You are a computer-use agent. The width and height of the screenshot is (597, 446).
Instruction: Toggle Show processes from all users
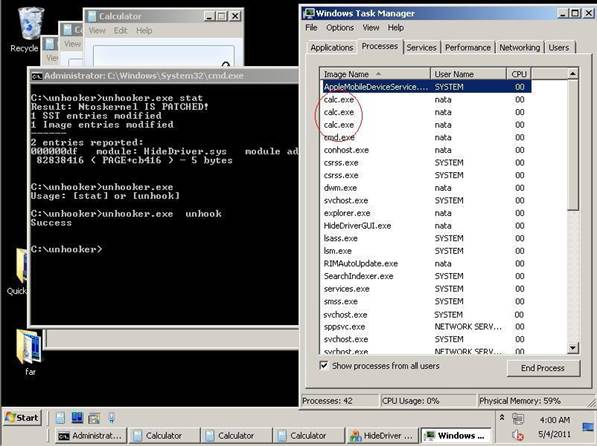[324, 366]
